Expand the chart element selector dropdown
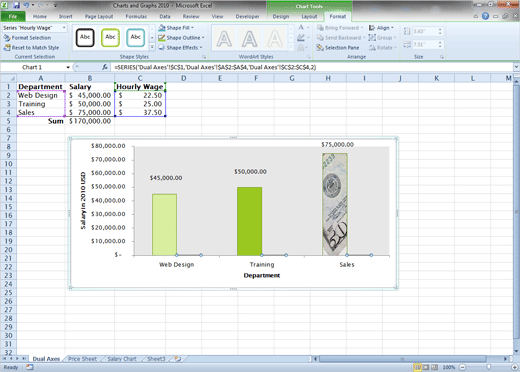520x372 pixels. click(x=64, y=28)
